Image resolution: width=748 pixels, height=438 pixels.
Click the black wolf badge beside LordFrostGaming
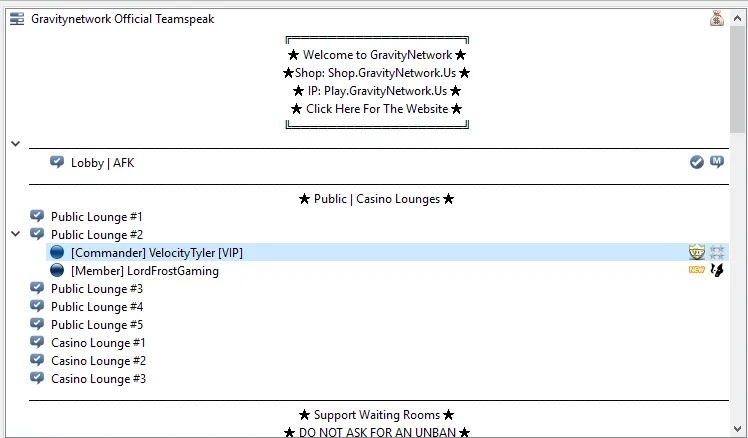point(717,270)
